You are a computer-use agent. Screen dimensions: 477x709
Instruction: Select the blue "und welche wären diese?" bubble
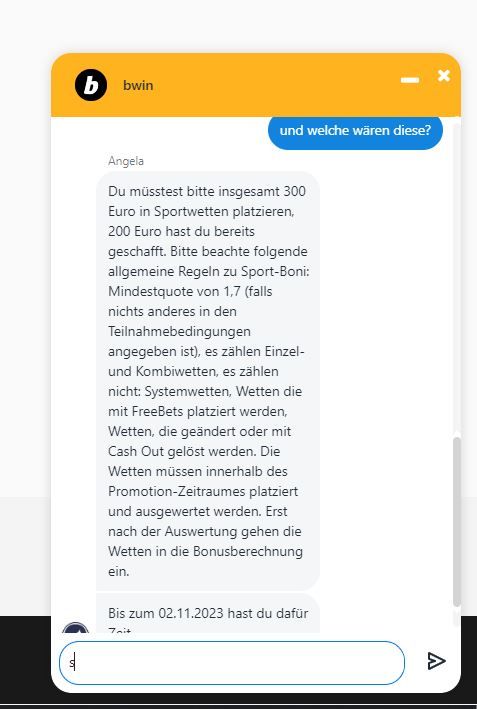click(x=355, y=131)
